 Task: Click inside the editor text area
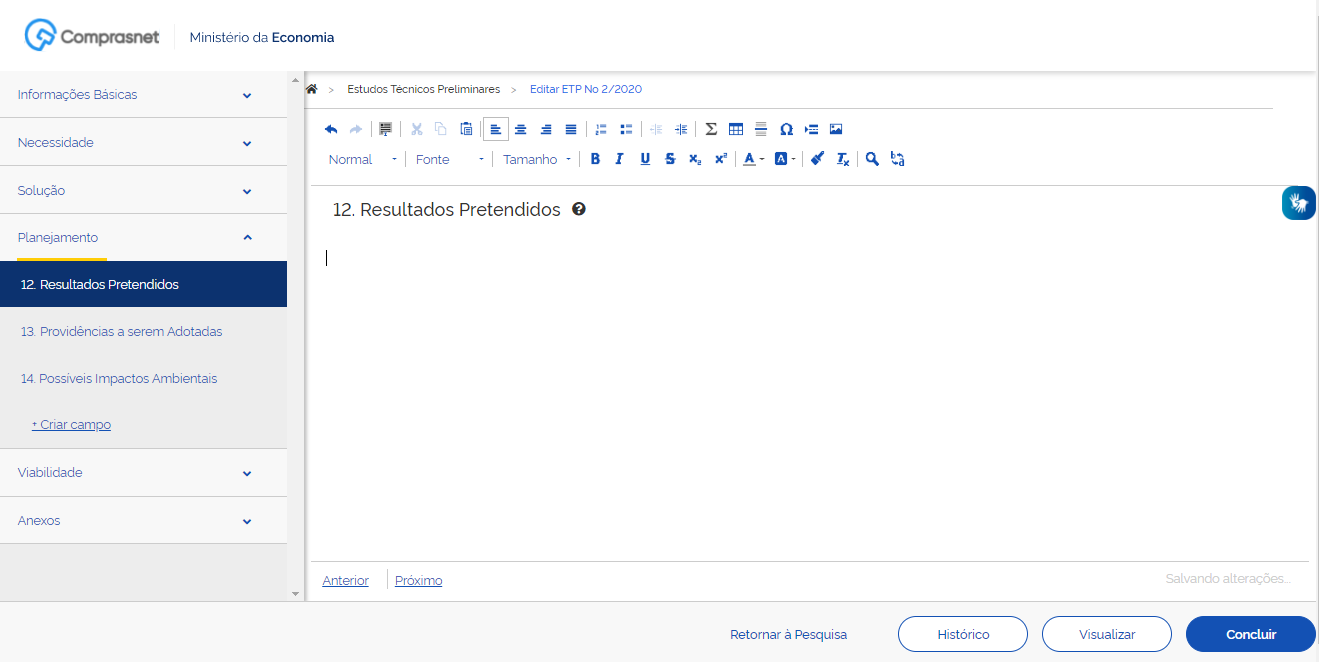[800, 380]
